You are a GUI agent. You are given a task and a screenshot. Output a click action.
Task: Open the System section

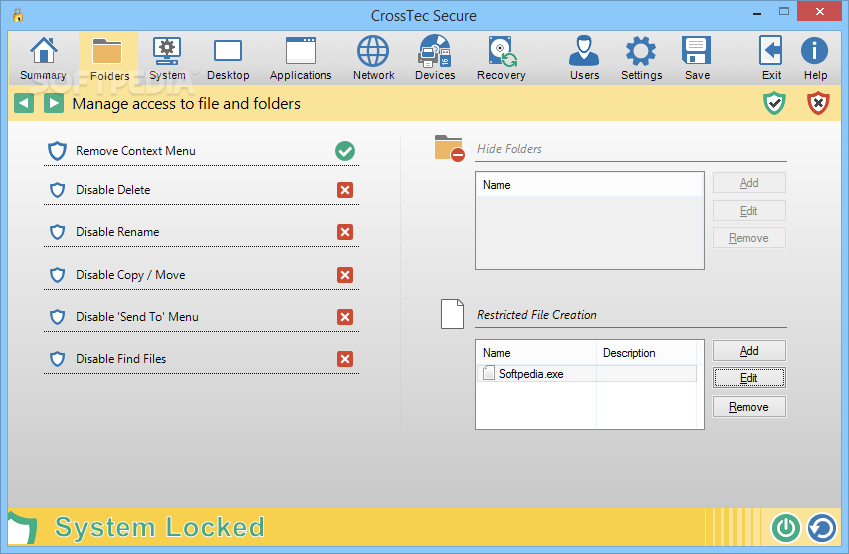[167, 58]
